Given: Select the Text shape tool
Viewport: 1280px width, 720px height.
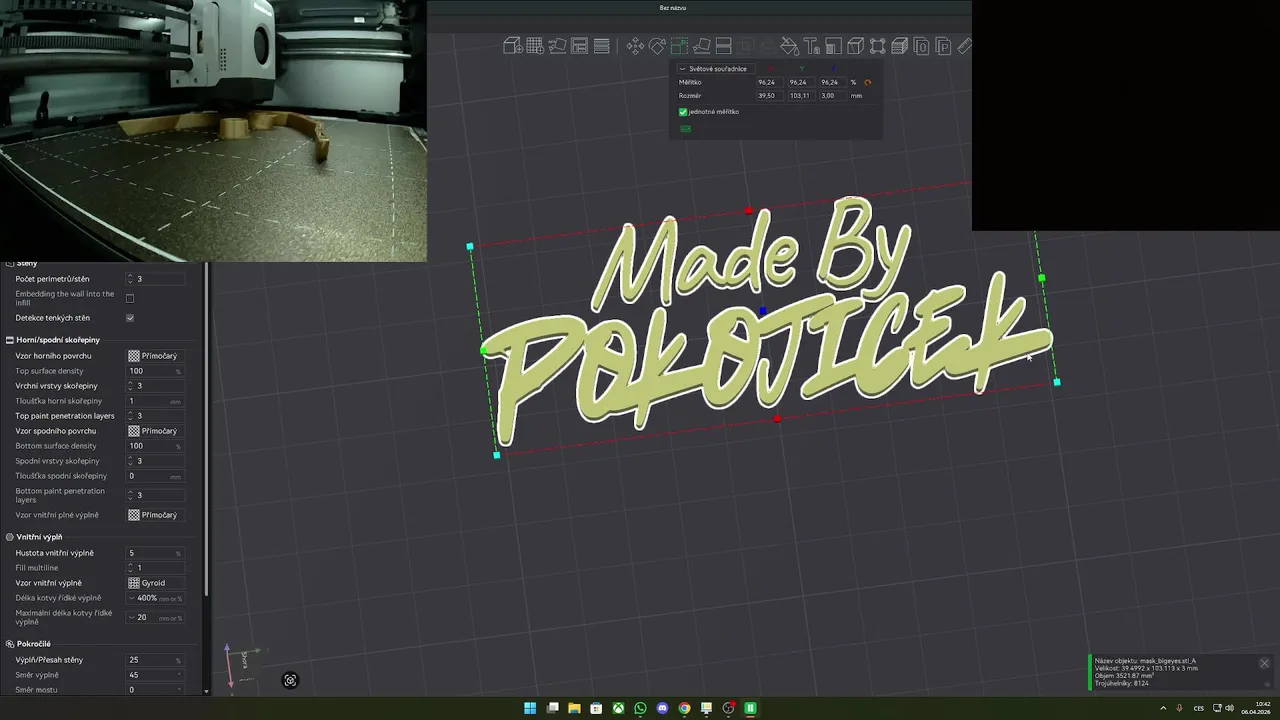Looking at the screenshot, I should [x=811, y=46].
